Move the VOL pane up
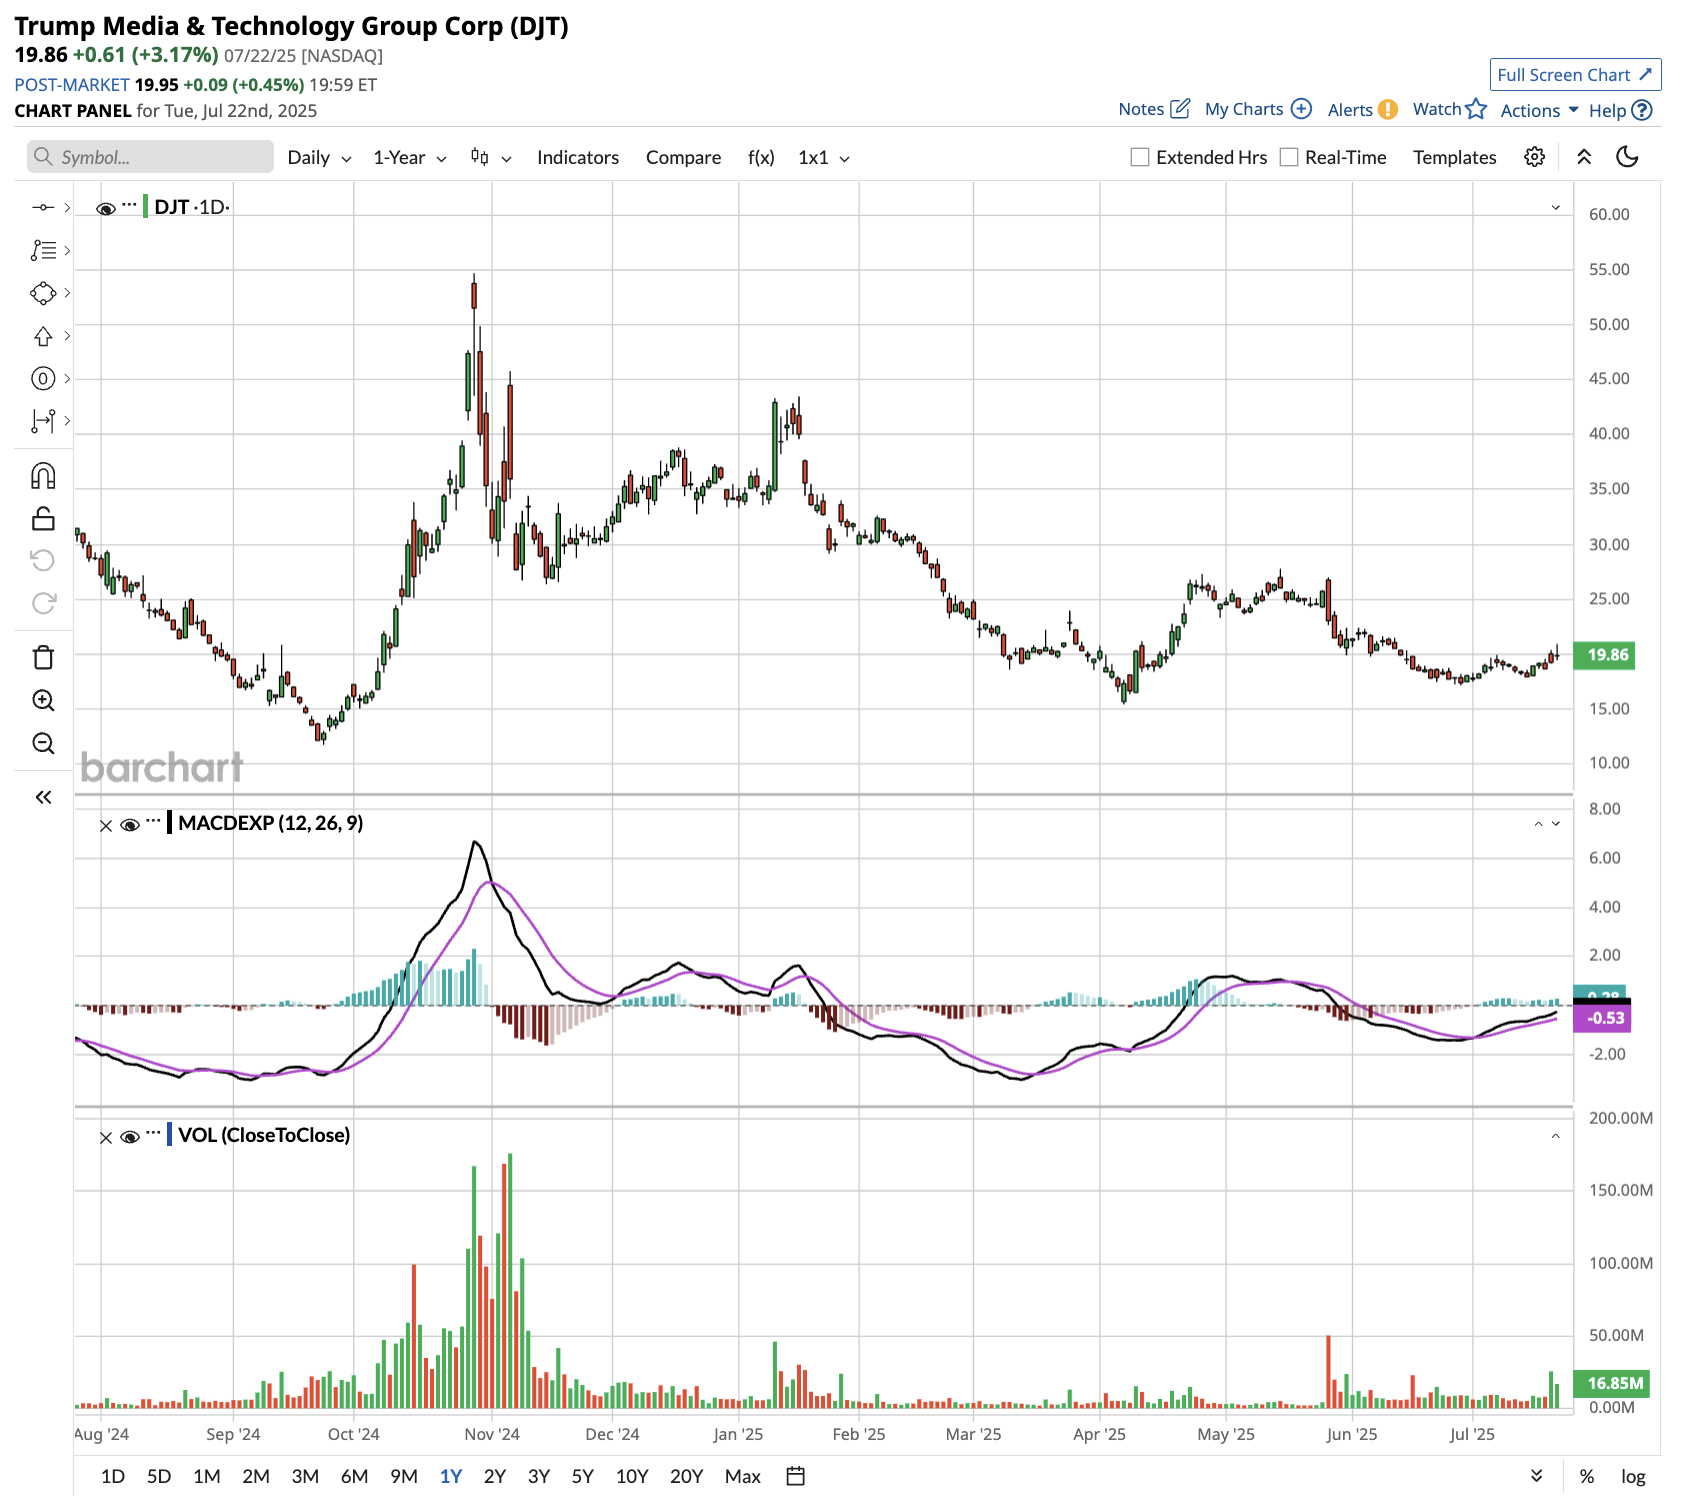This screenshot has width=1684, height=1496. tap(1555, 1136)
